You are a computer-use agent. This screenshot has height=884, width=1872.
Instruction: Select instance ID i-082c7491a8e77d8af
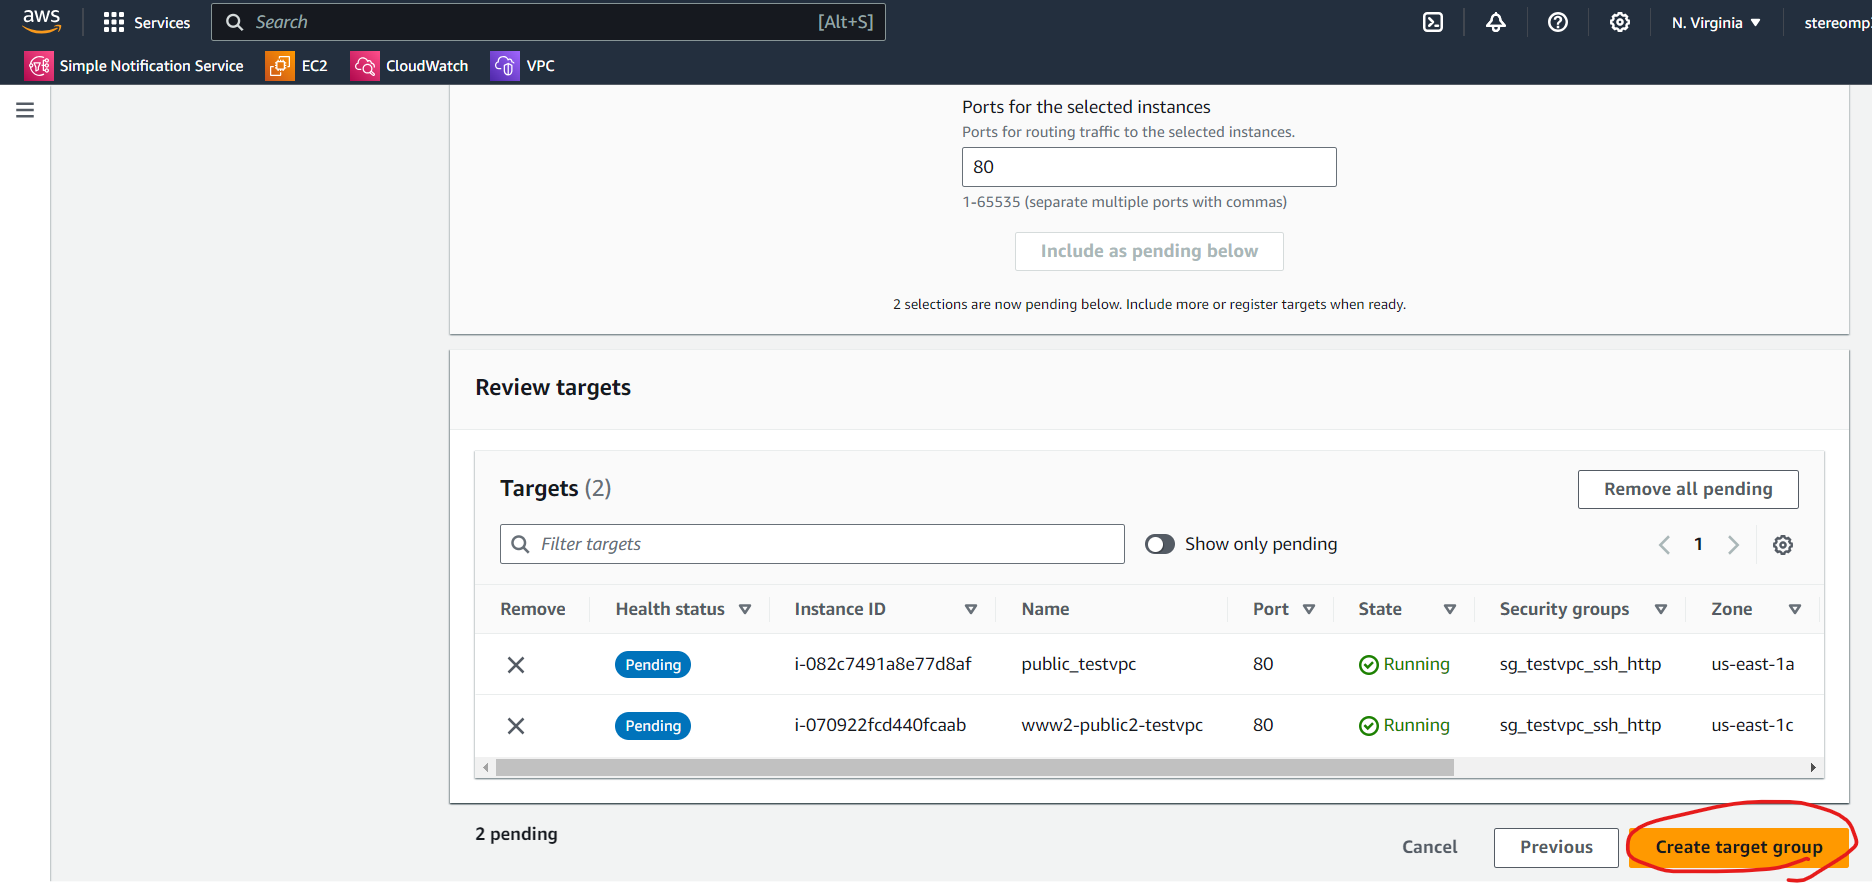(x=882, y=664)
